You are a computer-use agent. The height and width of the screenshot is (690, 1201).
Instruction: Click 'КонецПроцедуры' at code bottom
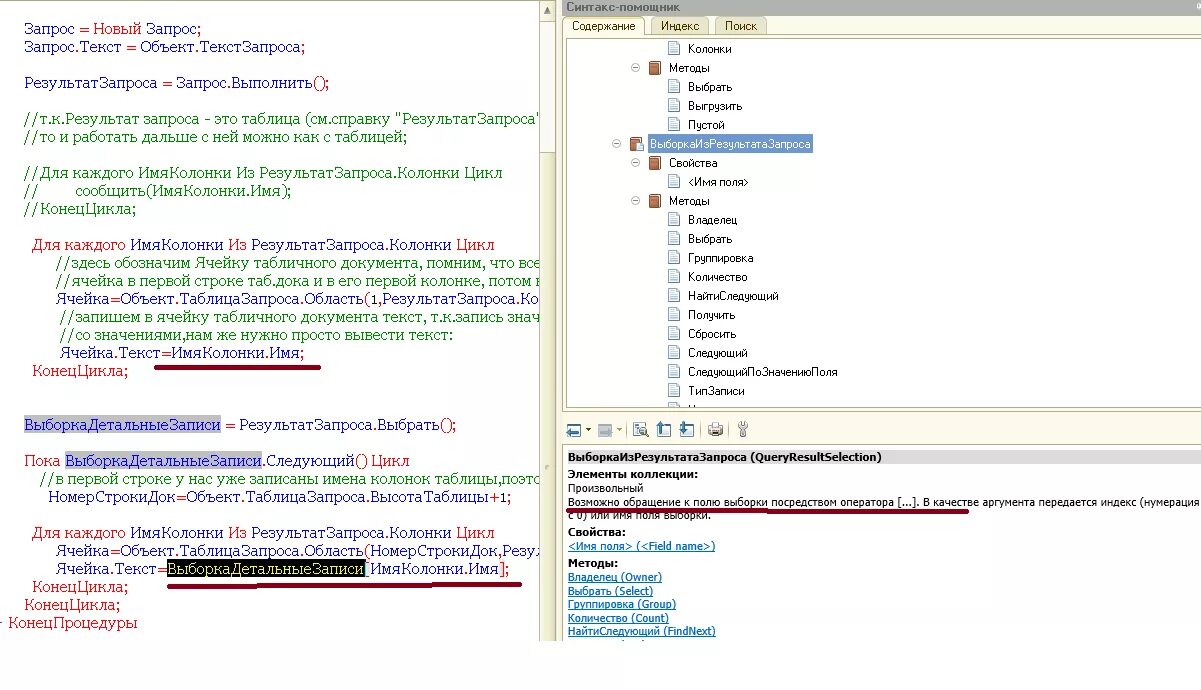click(72, 623)
